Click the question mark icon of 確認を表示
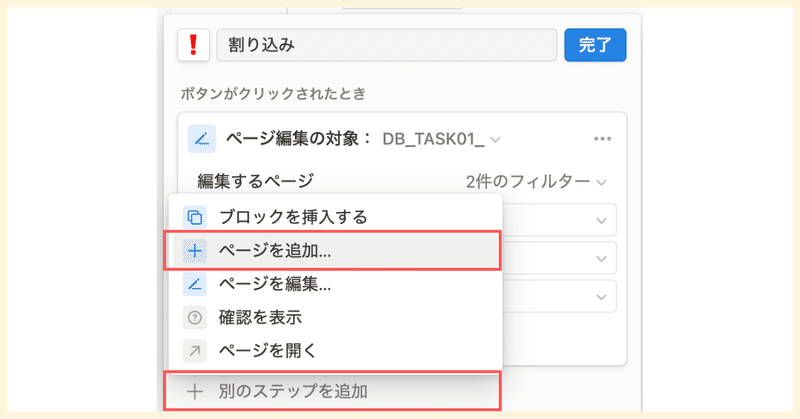800x419 pixels. 194,317
